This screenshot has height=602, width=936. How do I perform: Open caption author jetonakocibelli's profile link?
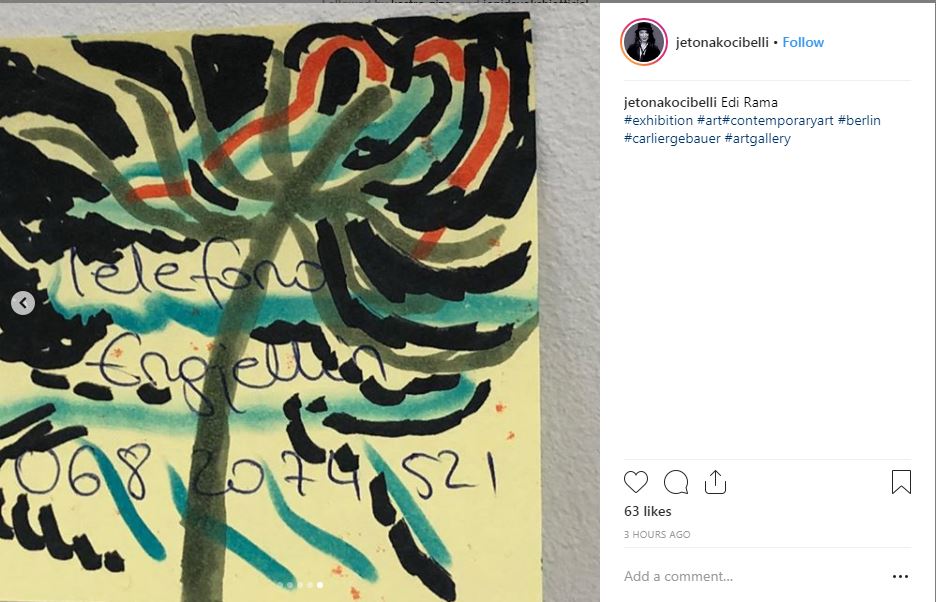pos(670,102)
